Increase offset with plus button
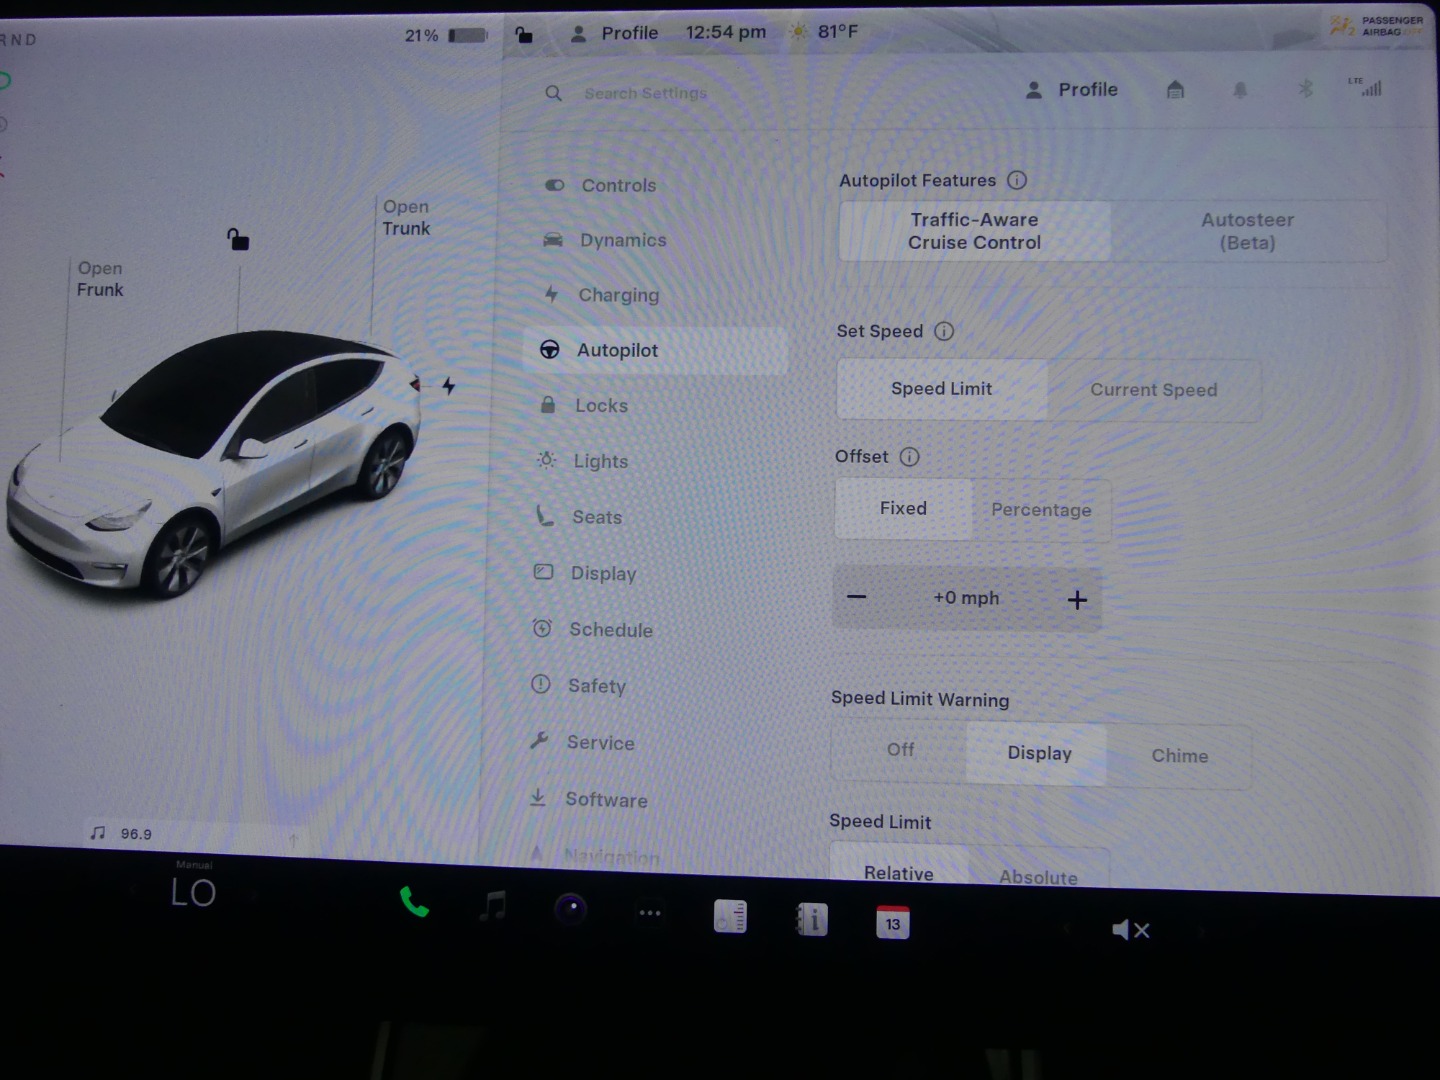This screenshot has height=1080, width=1440. coord(1077,600)
